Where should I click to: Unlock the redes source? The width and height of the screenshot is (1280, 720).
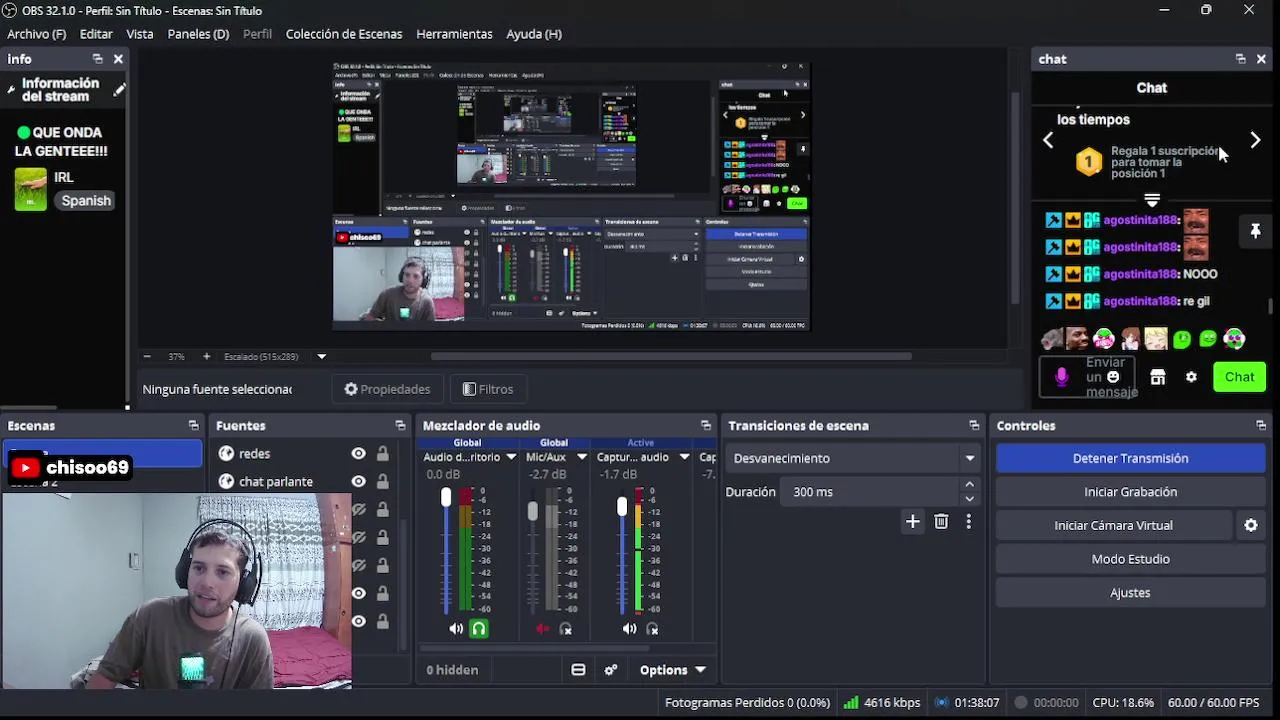pyautogui.click(x=383, y=453)
